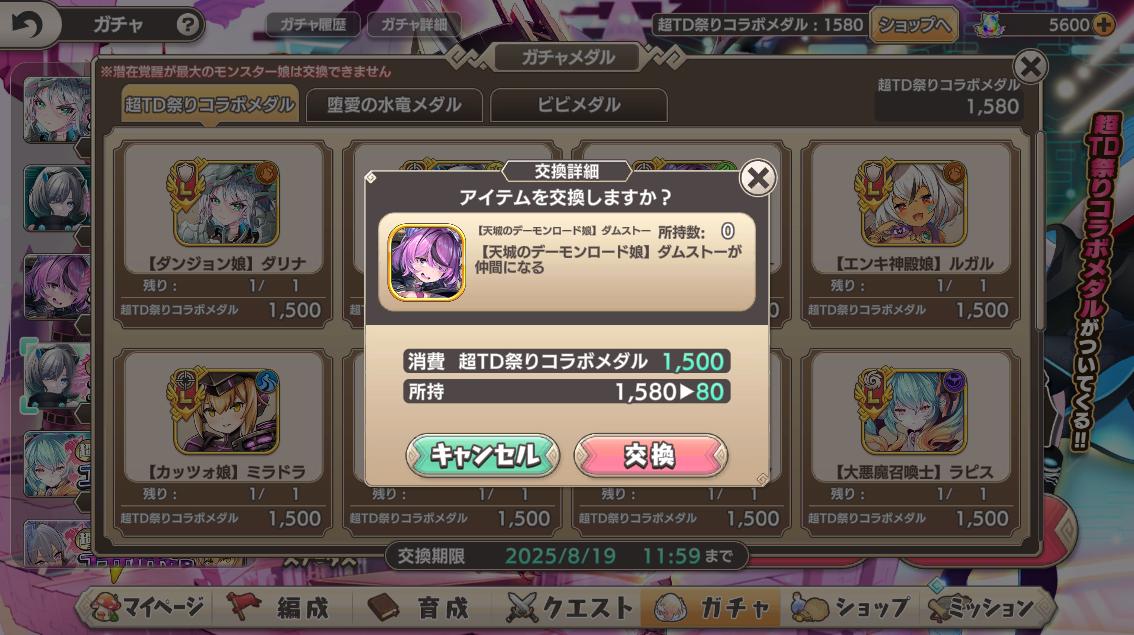
Task: Click the ショップへ button
Action: point(914,25)
